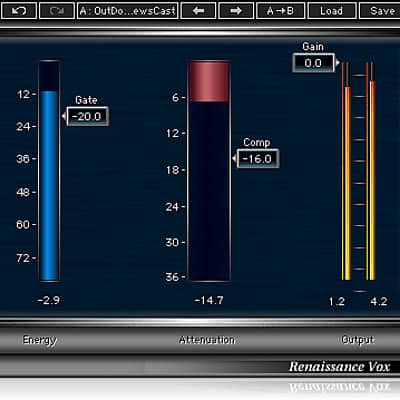Reset right output peak readout 4.2
400x400 pixels.
point(379,301)
